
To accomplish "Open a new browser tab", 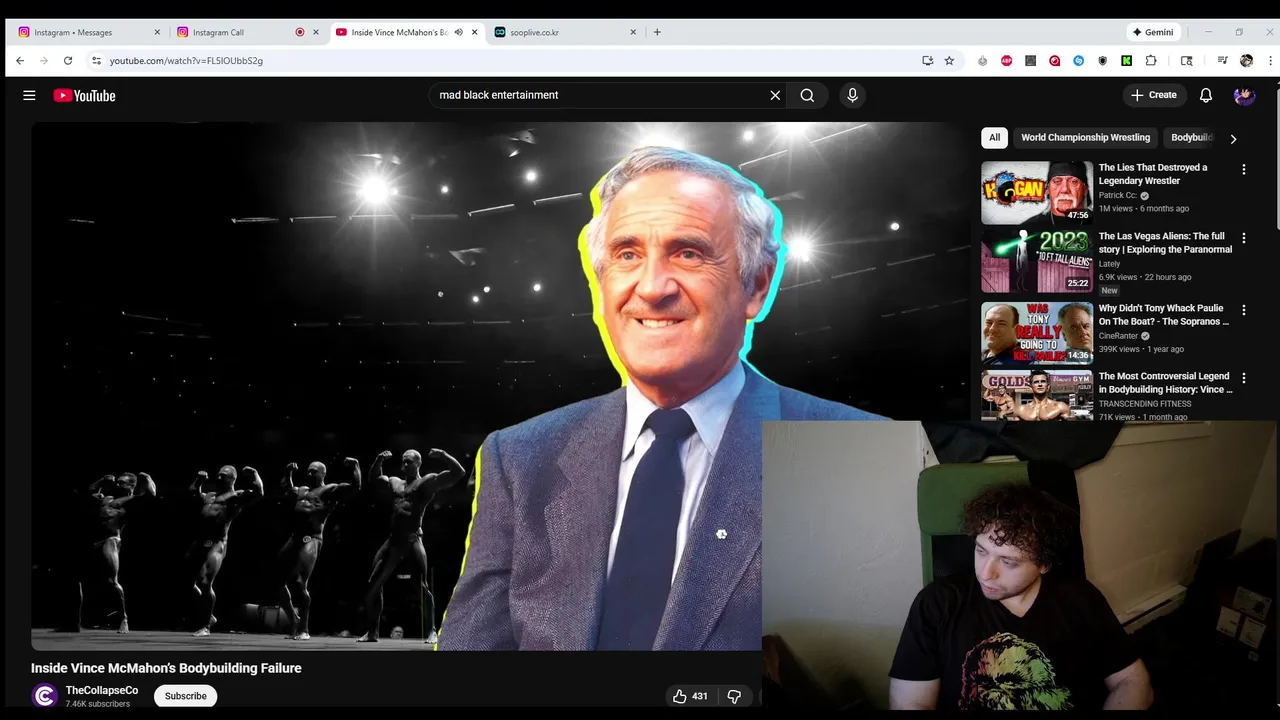I will tap(657, 32).
